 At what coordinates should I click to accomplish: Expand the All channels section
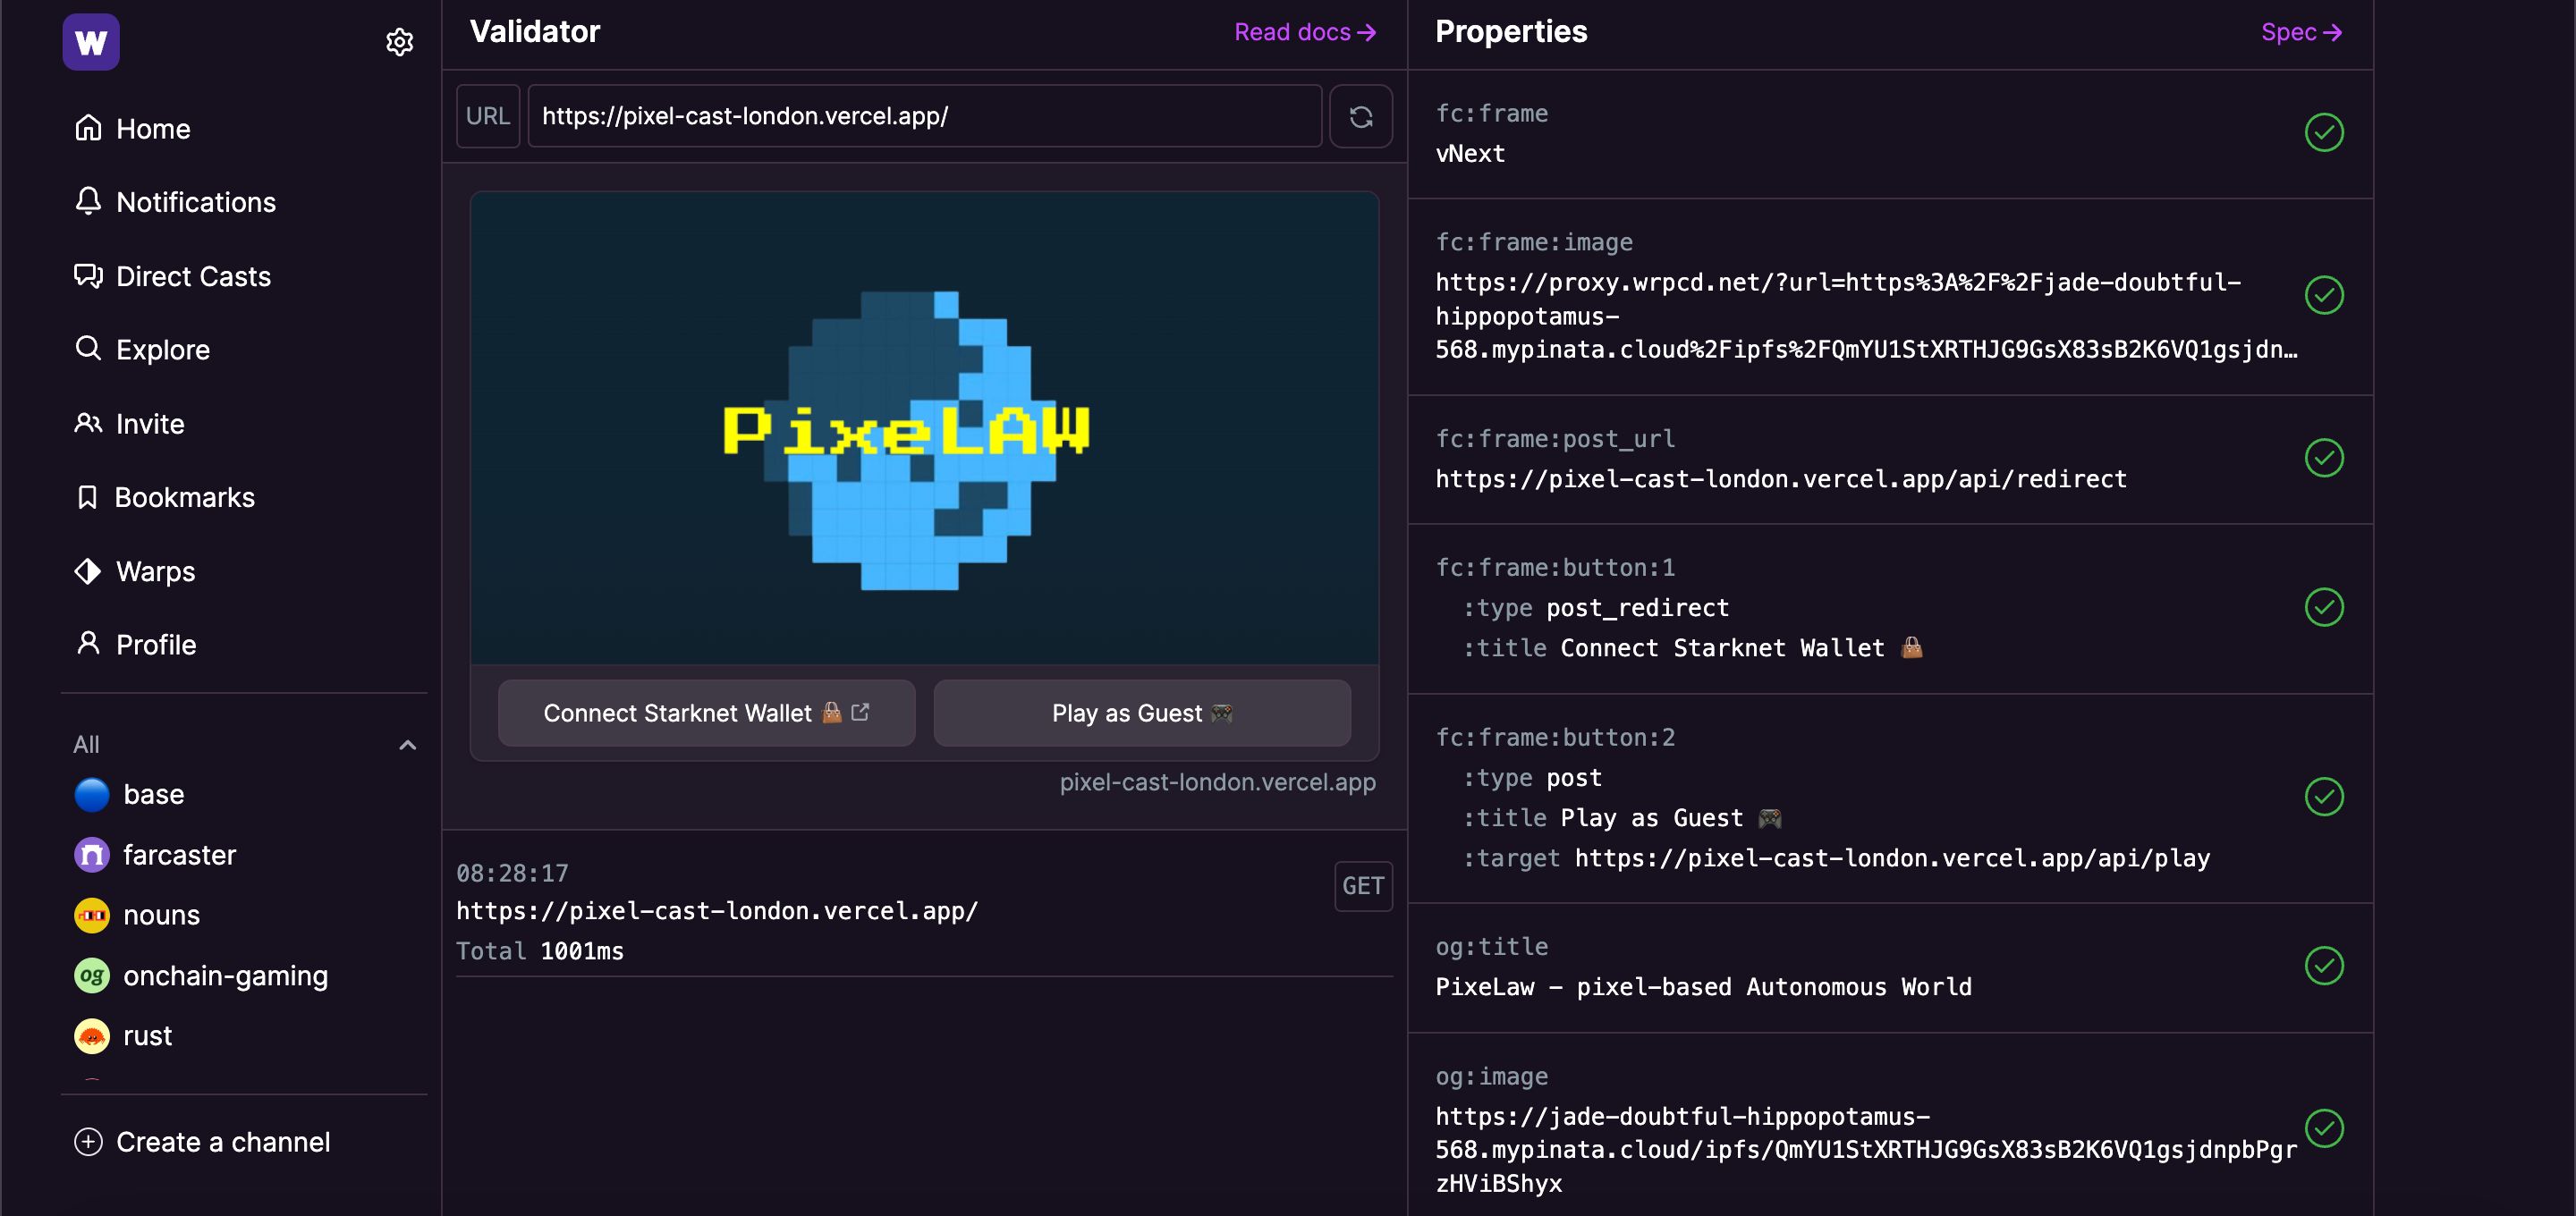click(x=406, y=745)
